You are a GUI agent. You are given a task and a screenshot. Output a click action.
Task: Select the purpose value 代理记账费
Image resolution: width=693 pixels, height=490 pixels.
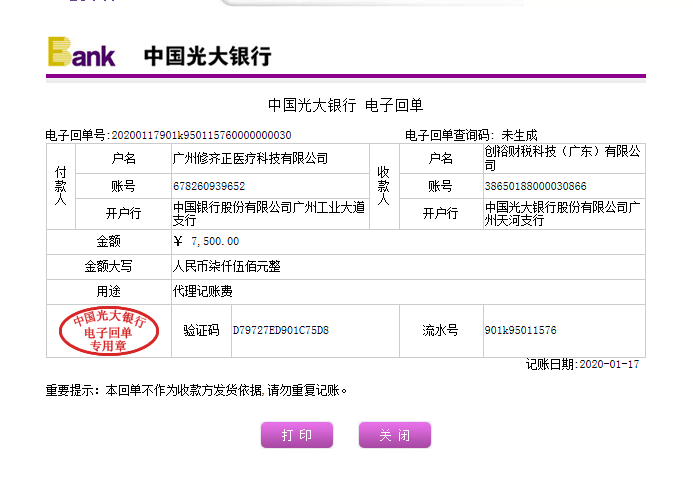click(x=202, y=291)
